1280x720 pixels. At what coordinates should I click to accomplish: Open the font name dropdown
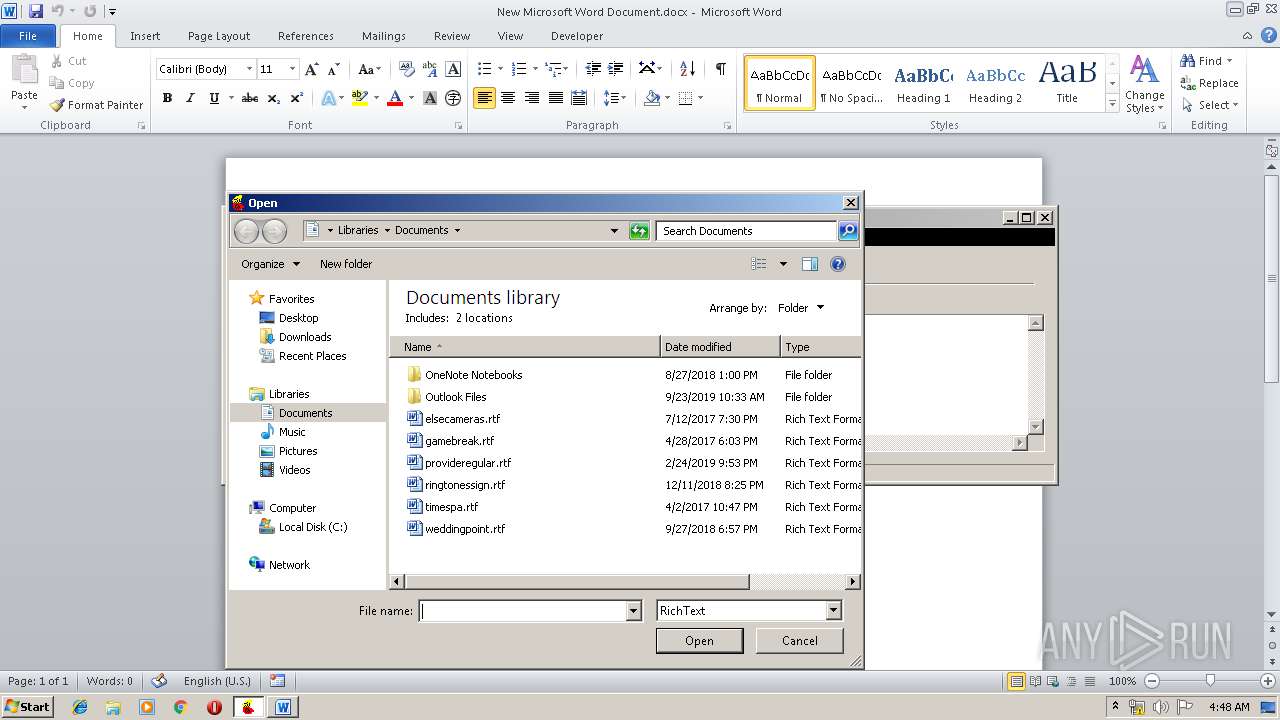click(249, 69)
